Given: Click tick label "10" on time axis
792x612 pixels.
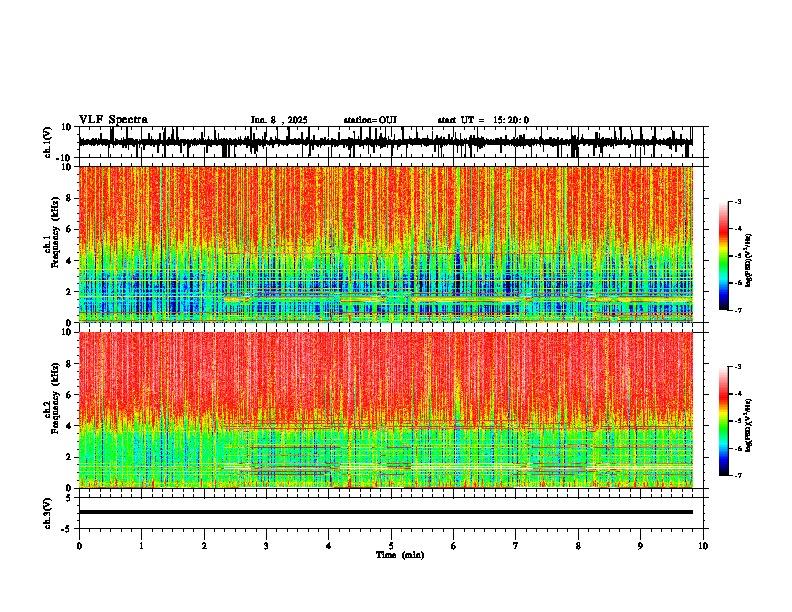Looking at the screenshot, I should click(703, 546).
